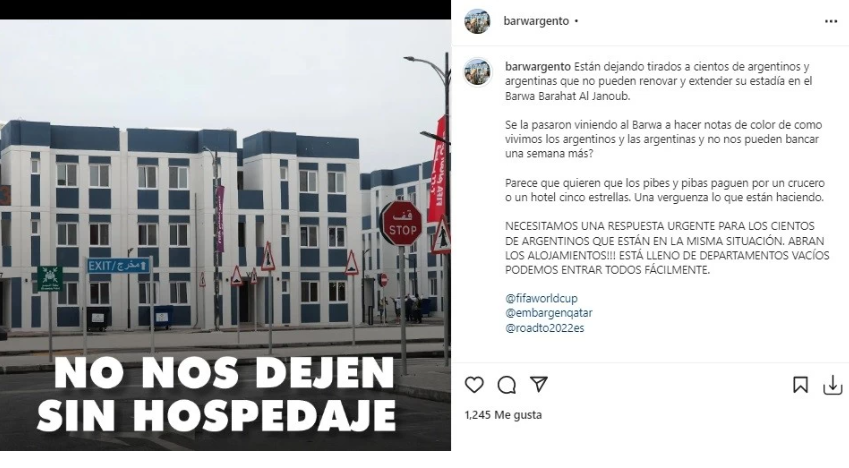The height and width of the screenshot is (468, 849).
Task: Click the post image of the Barwa buildings
Action: click(x=225, y=235)
